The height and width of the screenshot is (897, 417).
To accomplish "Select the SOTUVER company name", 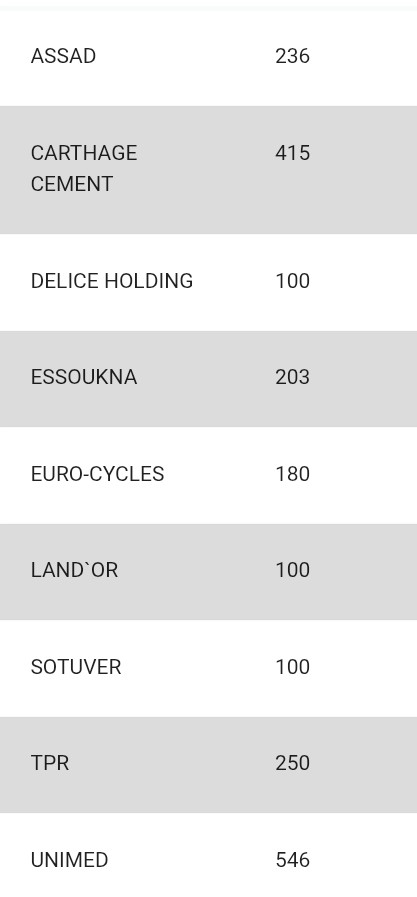I will tap(76, 667).
